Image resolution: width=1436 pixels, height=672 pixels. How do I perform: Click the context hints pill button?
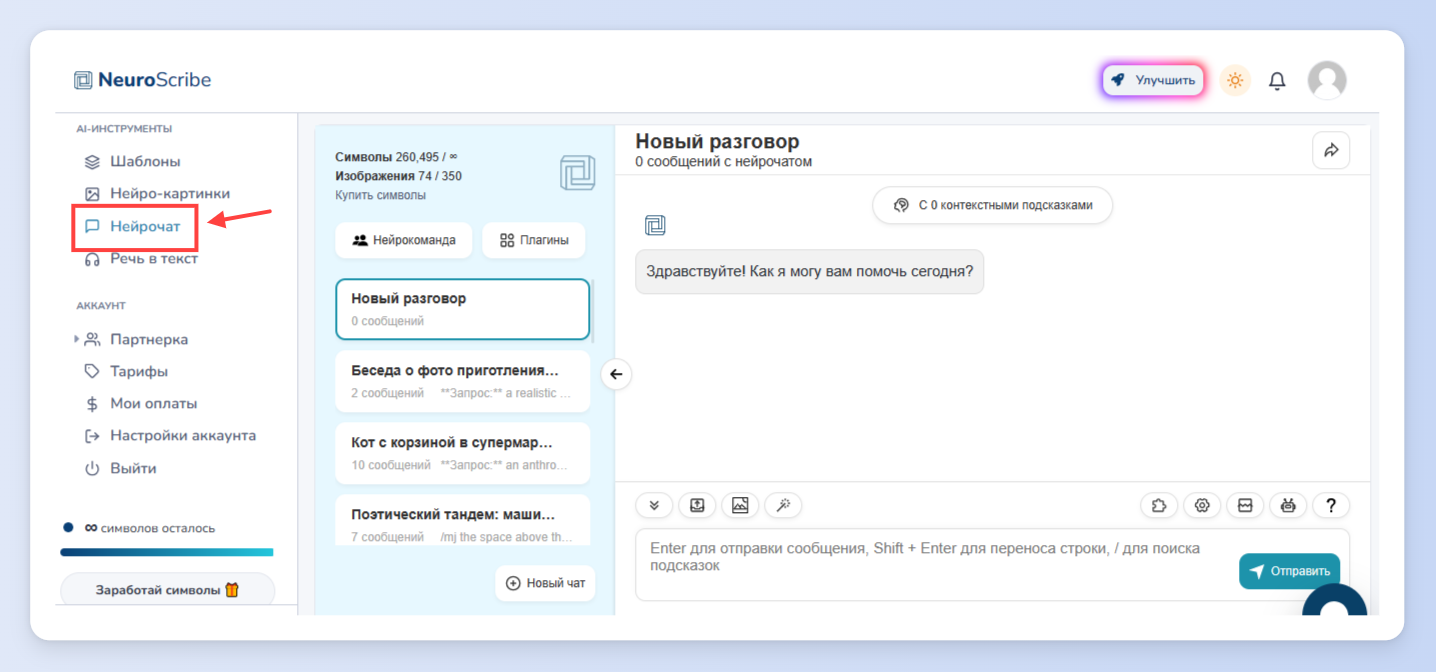[992, 205]
